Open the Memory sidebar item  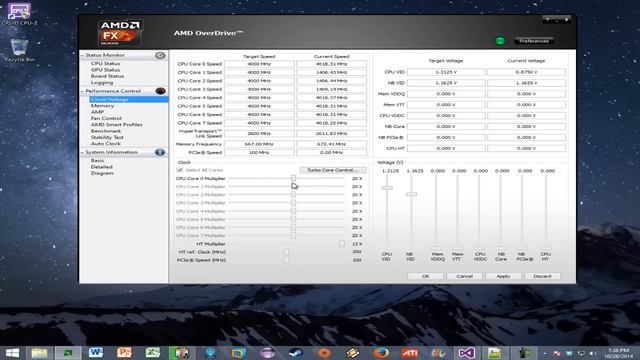102,106
